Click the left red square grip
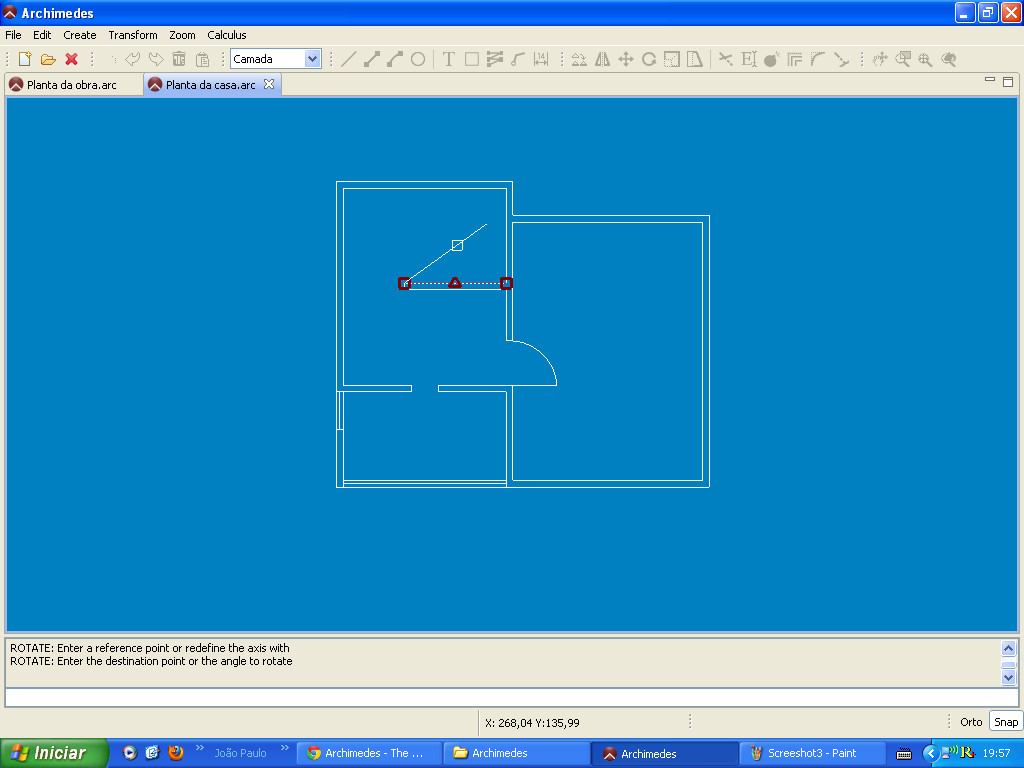This screenshot has width=1024, height=768. [404, 283]
